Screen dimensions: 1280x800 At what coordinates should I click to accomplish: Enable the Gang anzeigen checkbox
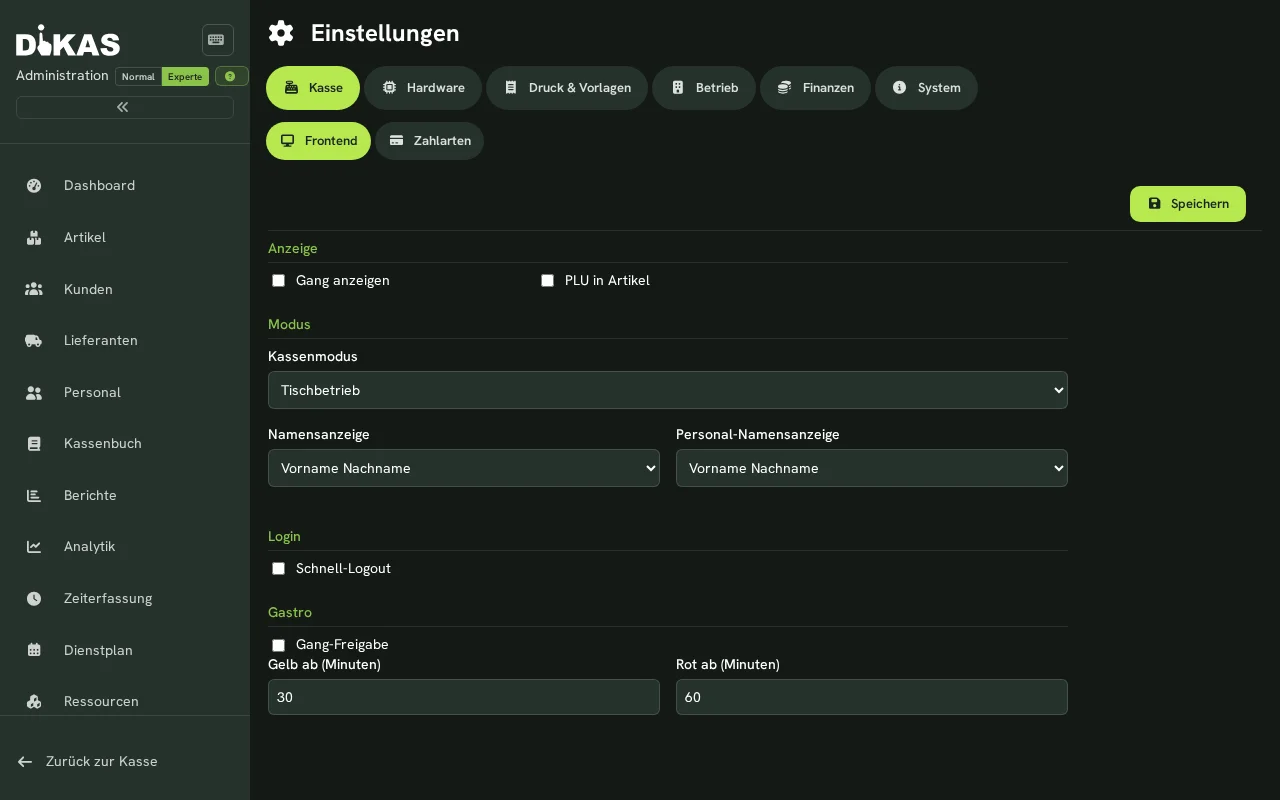click(279, 281)
